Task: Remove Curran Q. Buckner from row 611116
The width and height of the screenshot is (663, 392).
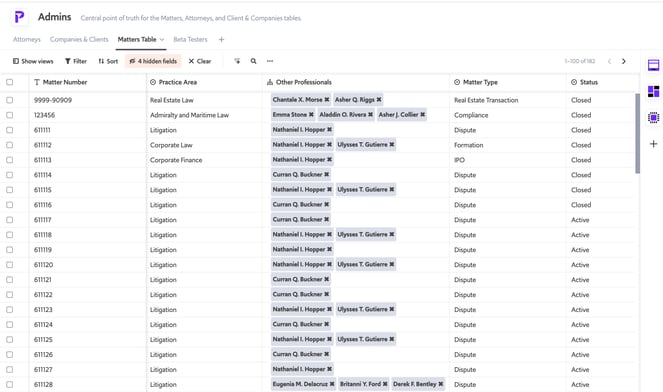Action: [326, 205]
